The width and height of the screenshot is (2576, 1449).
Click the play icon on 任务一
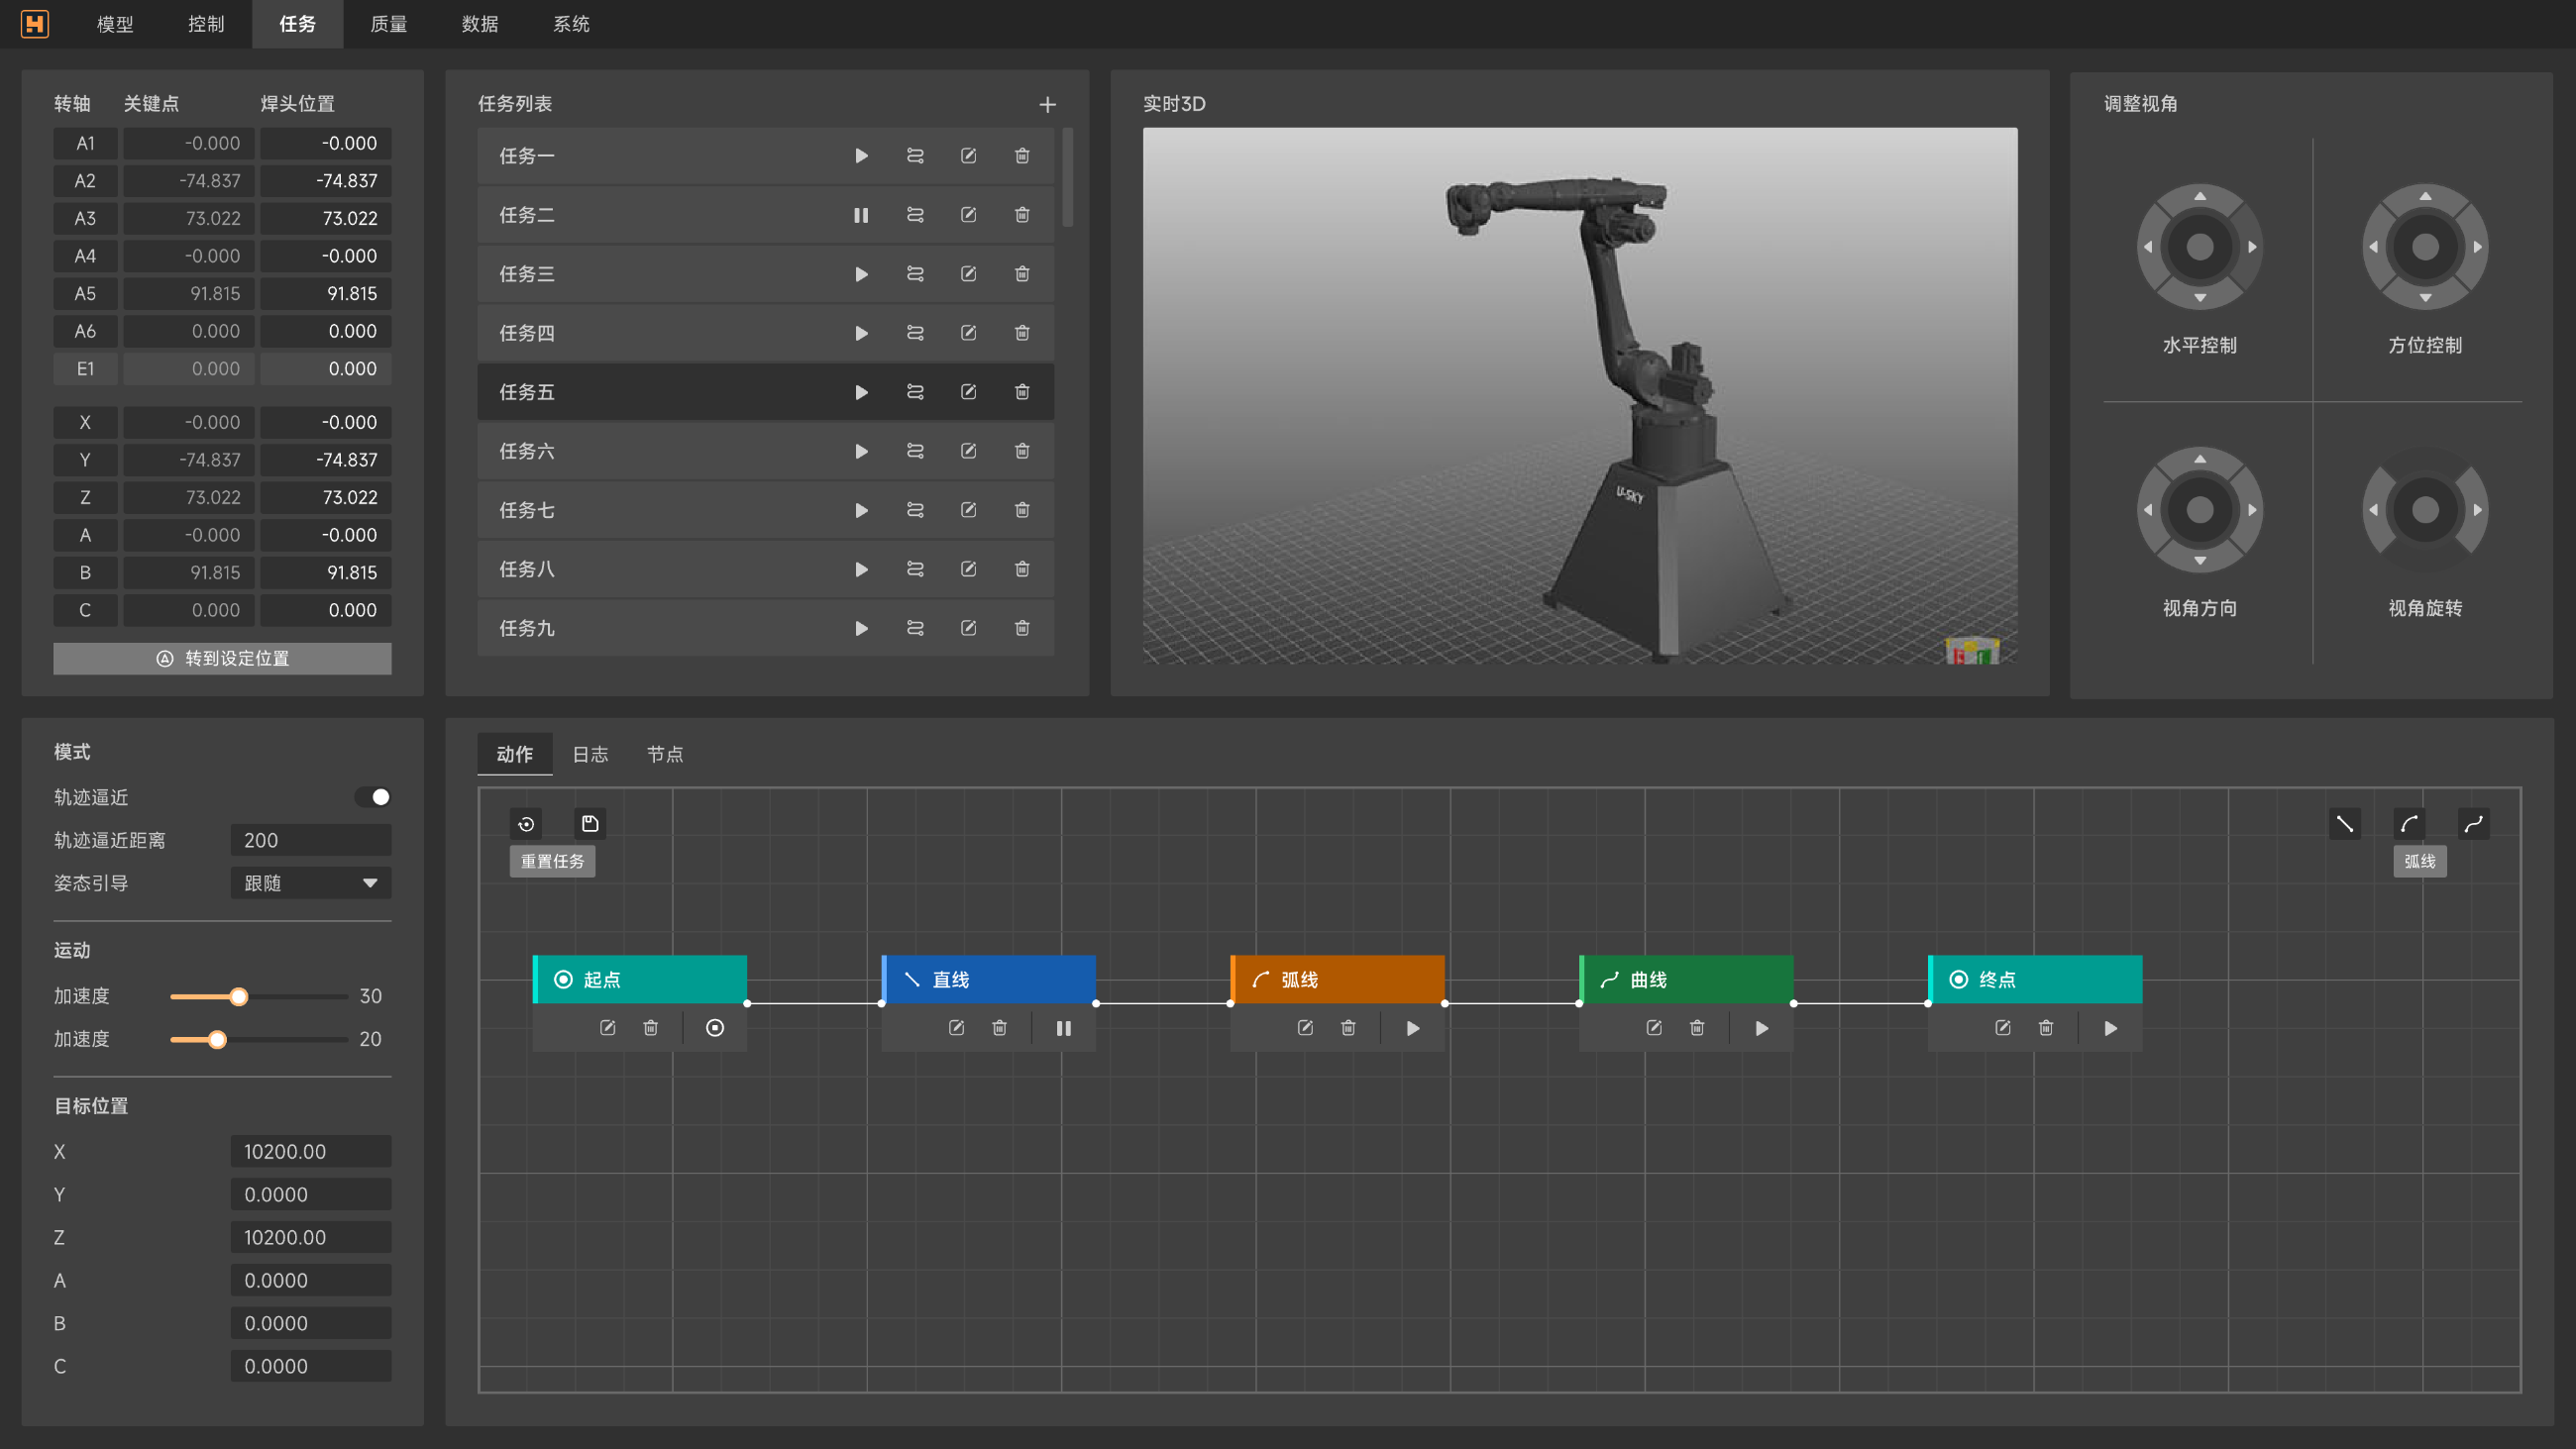[x=860, y=155]
